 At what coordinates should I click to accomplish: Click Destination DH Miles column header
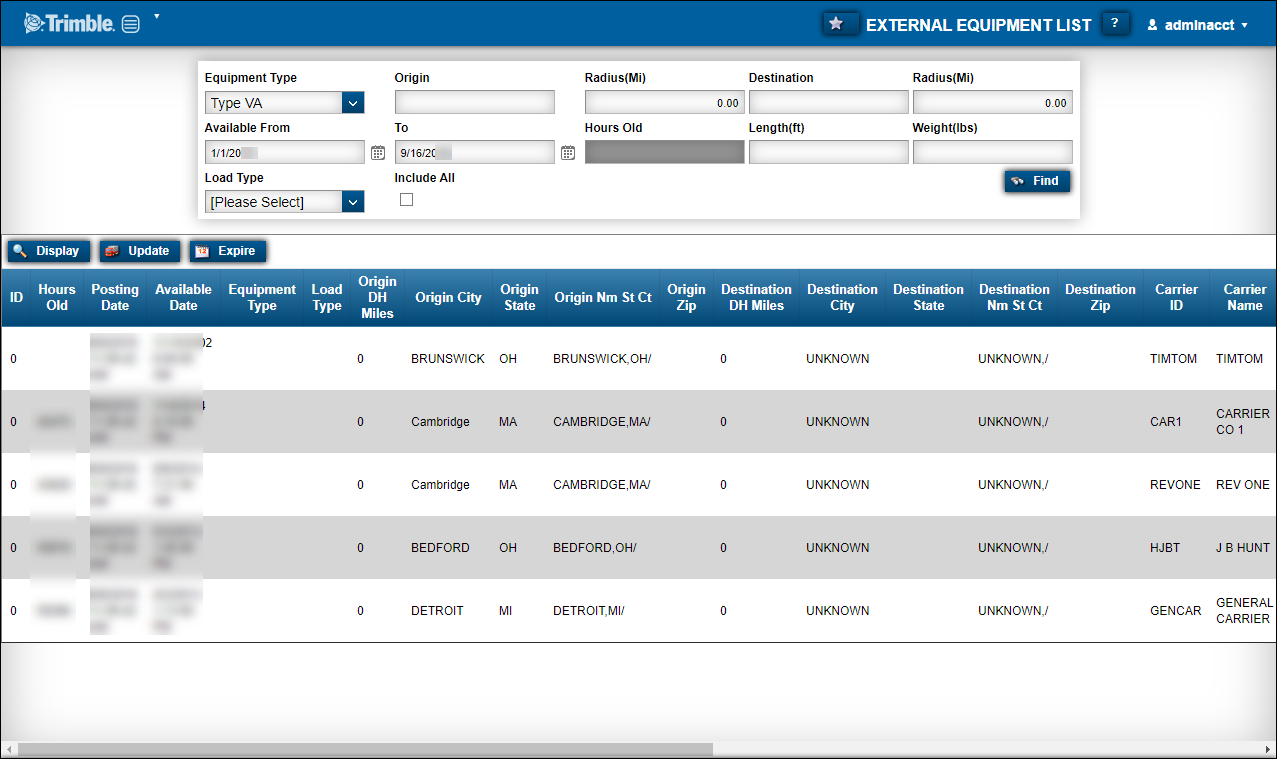pos(756,297)
